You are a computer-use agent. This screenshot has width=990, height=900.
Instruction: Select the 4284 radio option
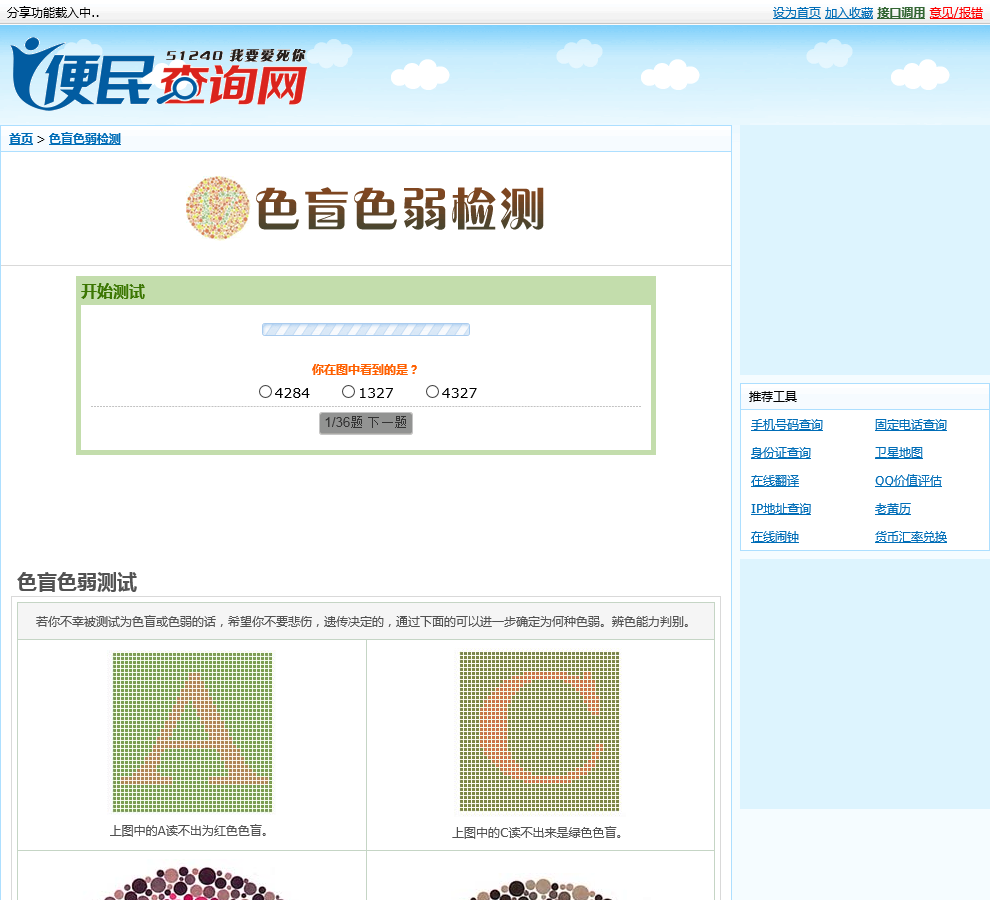pos(265,392)
